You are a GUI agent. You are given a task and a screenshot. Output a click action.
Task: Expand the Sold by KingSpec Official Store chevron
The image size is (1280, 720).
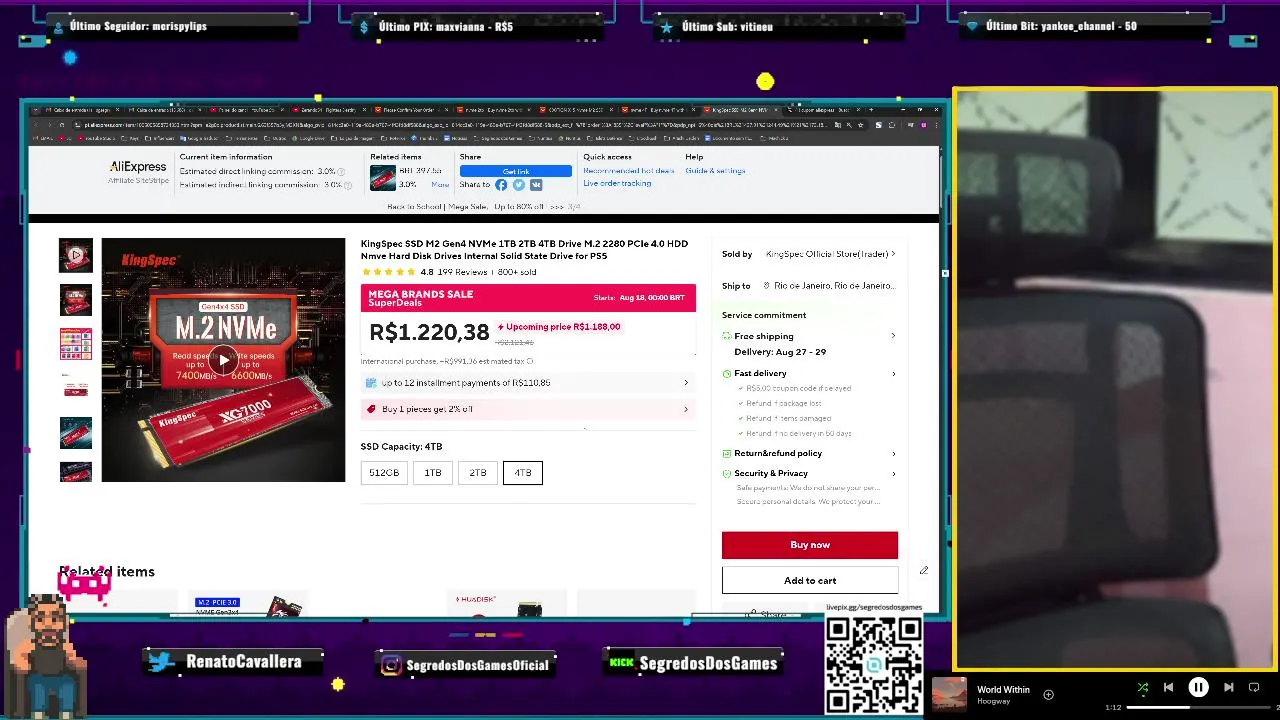(x=893, y=254)
